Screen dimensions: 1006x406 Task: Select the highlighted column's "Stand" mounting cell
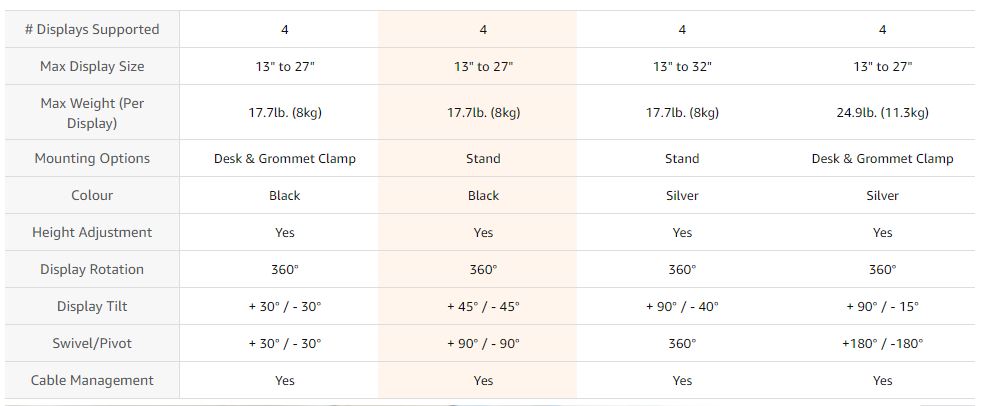point(483,159)
